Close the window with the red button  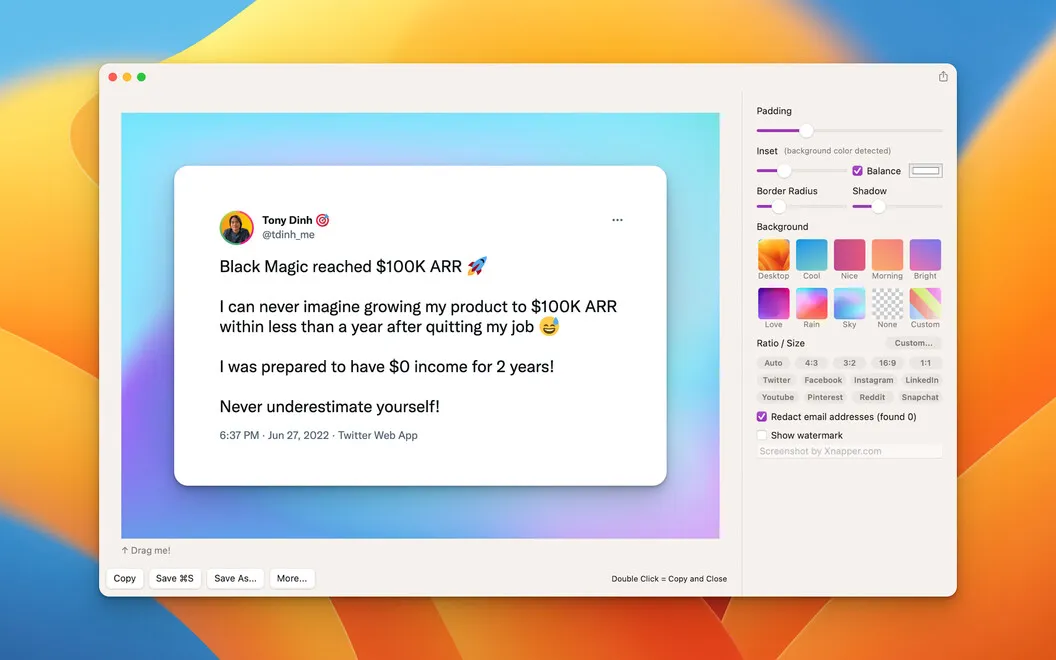(112, 77)
